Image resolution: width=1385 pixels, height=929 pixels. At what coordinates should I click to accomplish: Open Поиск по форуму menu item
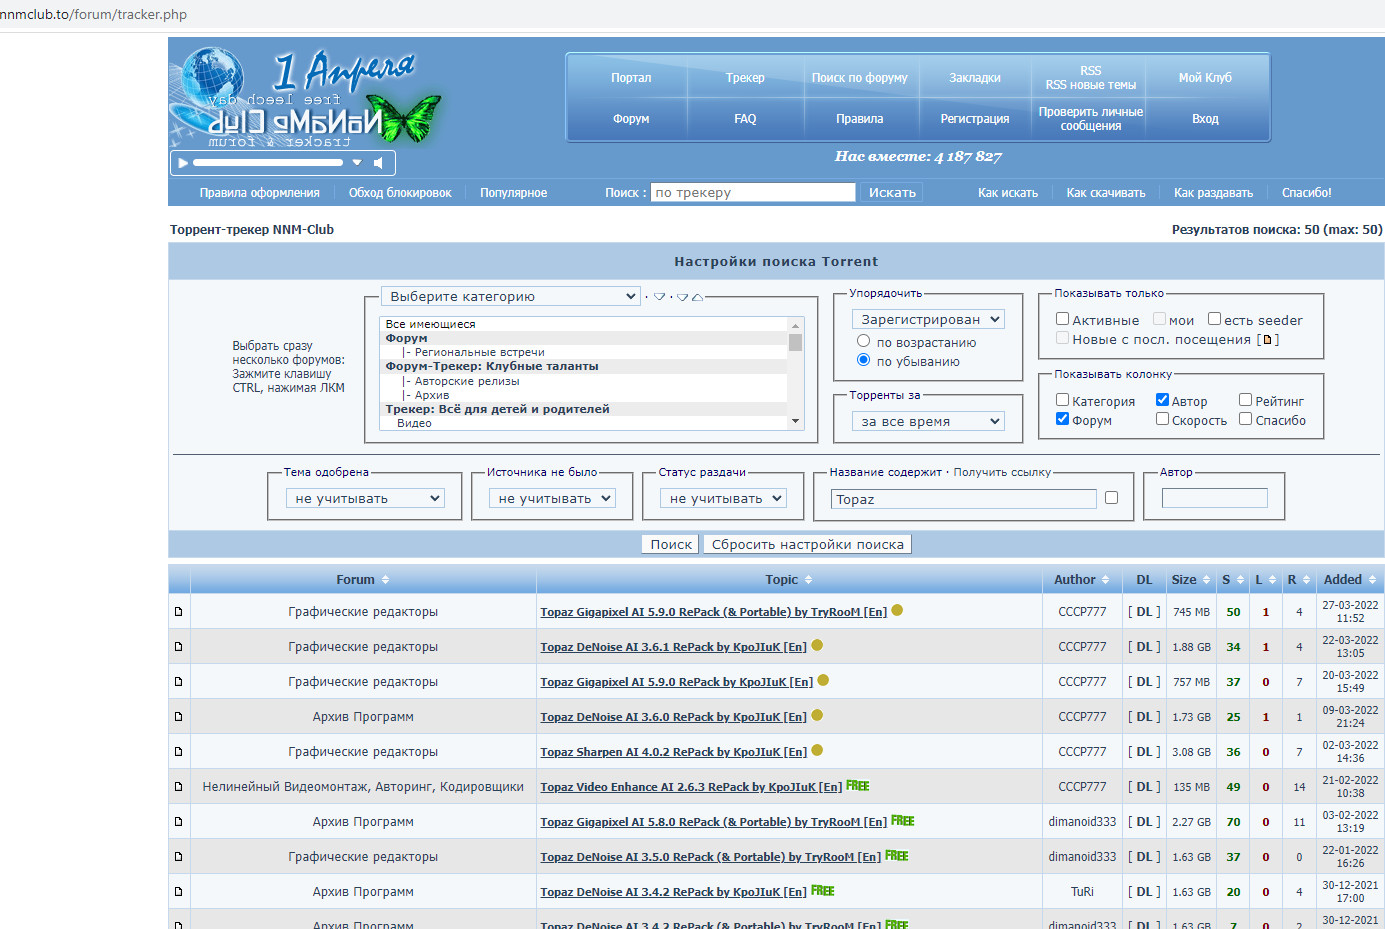860,78
